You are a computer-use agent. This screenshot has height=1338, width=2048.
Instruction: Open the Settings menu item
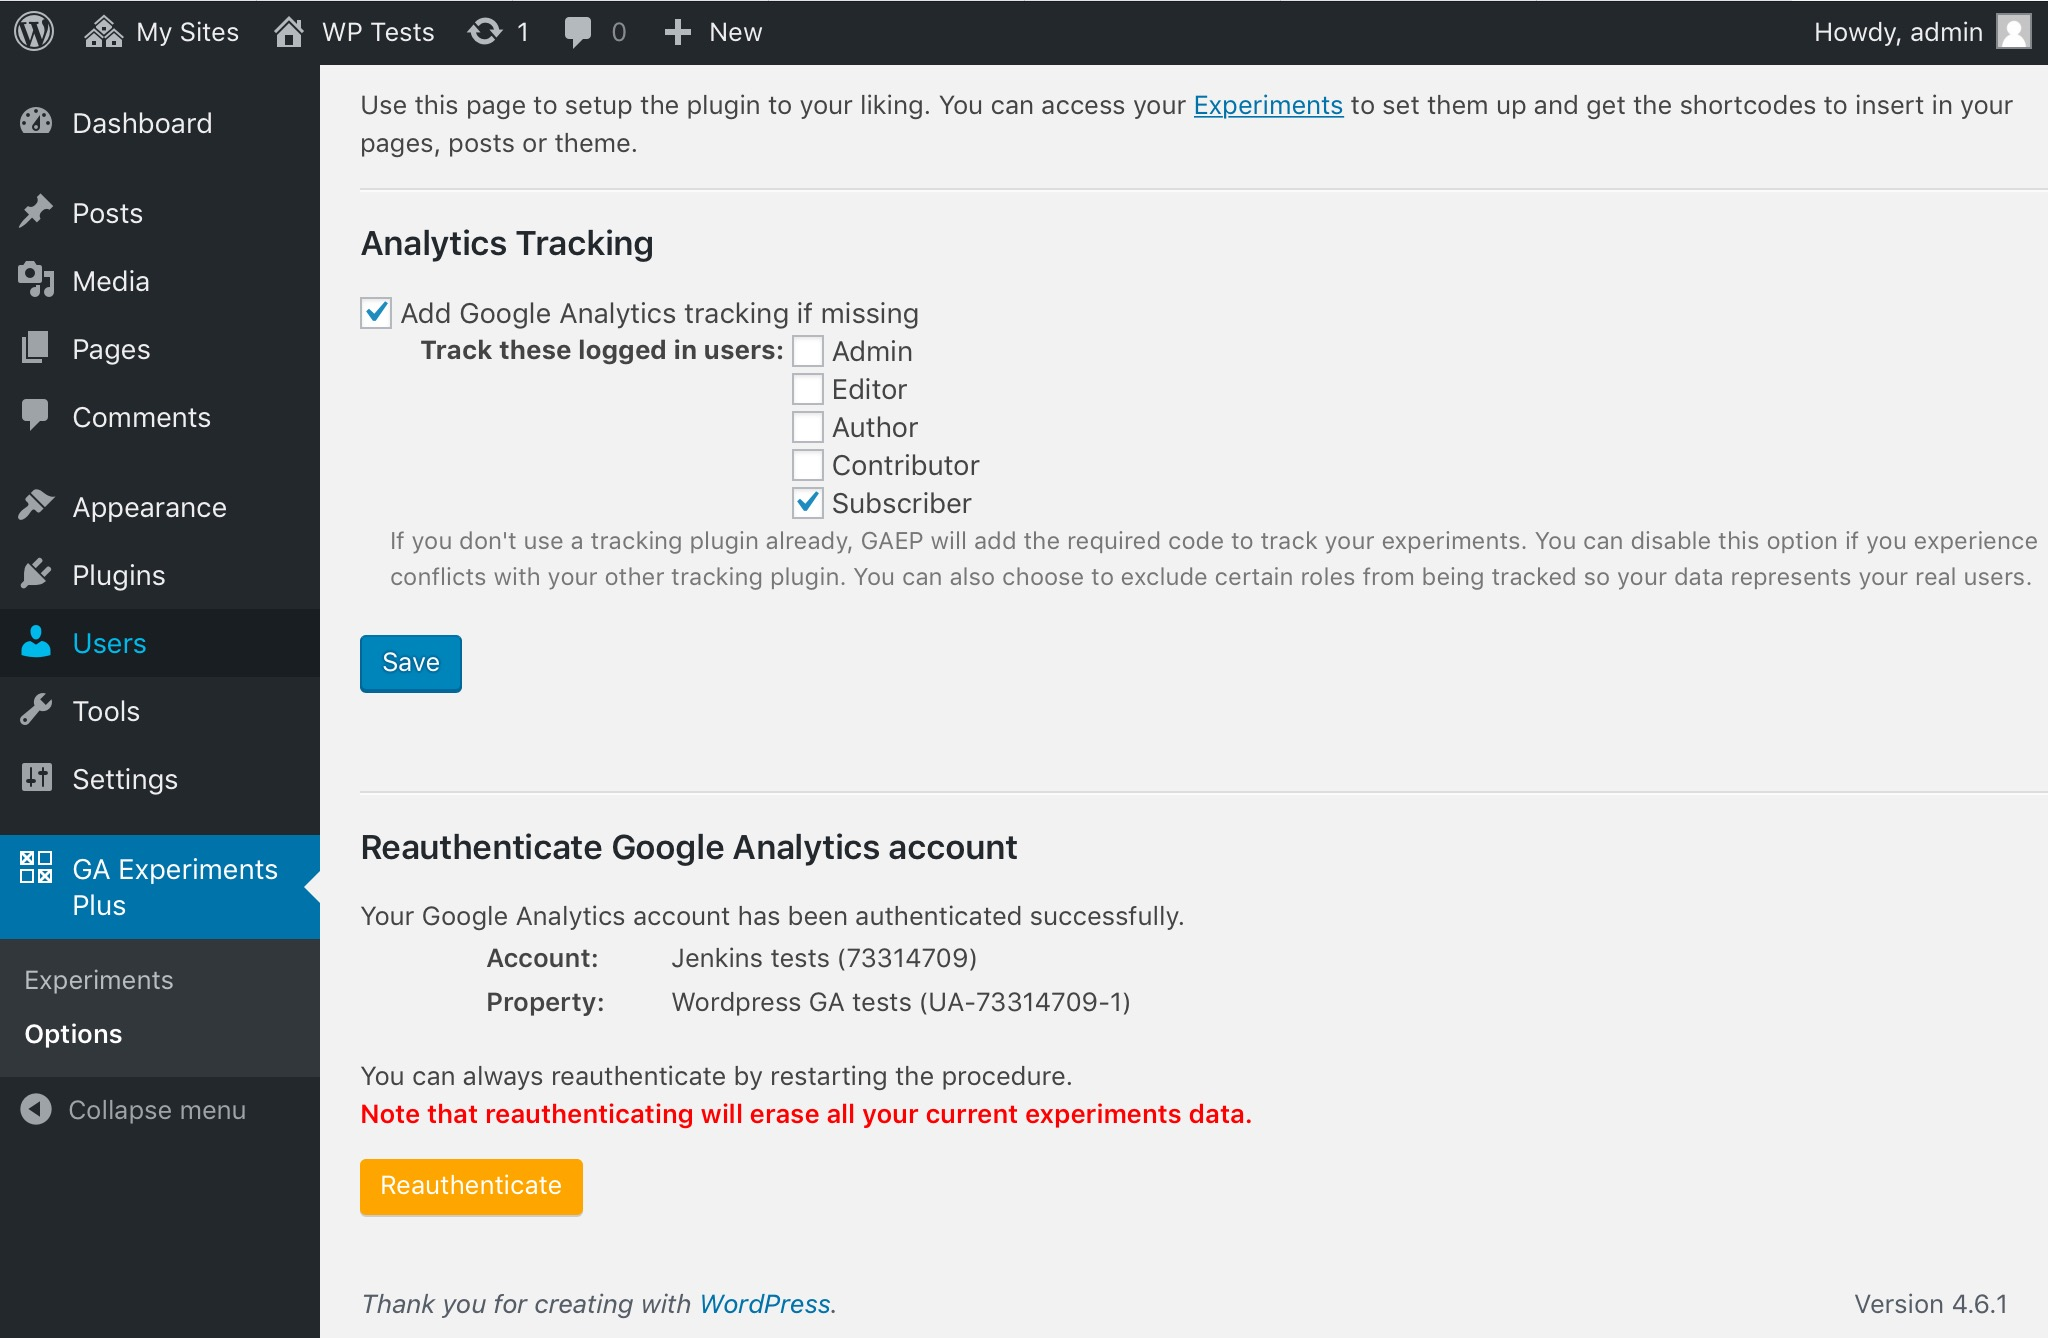(x=125, y=778)
